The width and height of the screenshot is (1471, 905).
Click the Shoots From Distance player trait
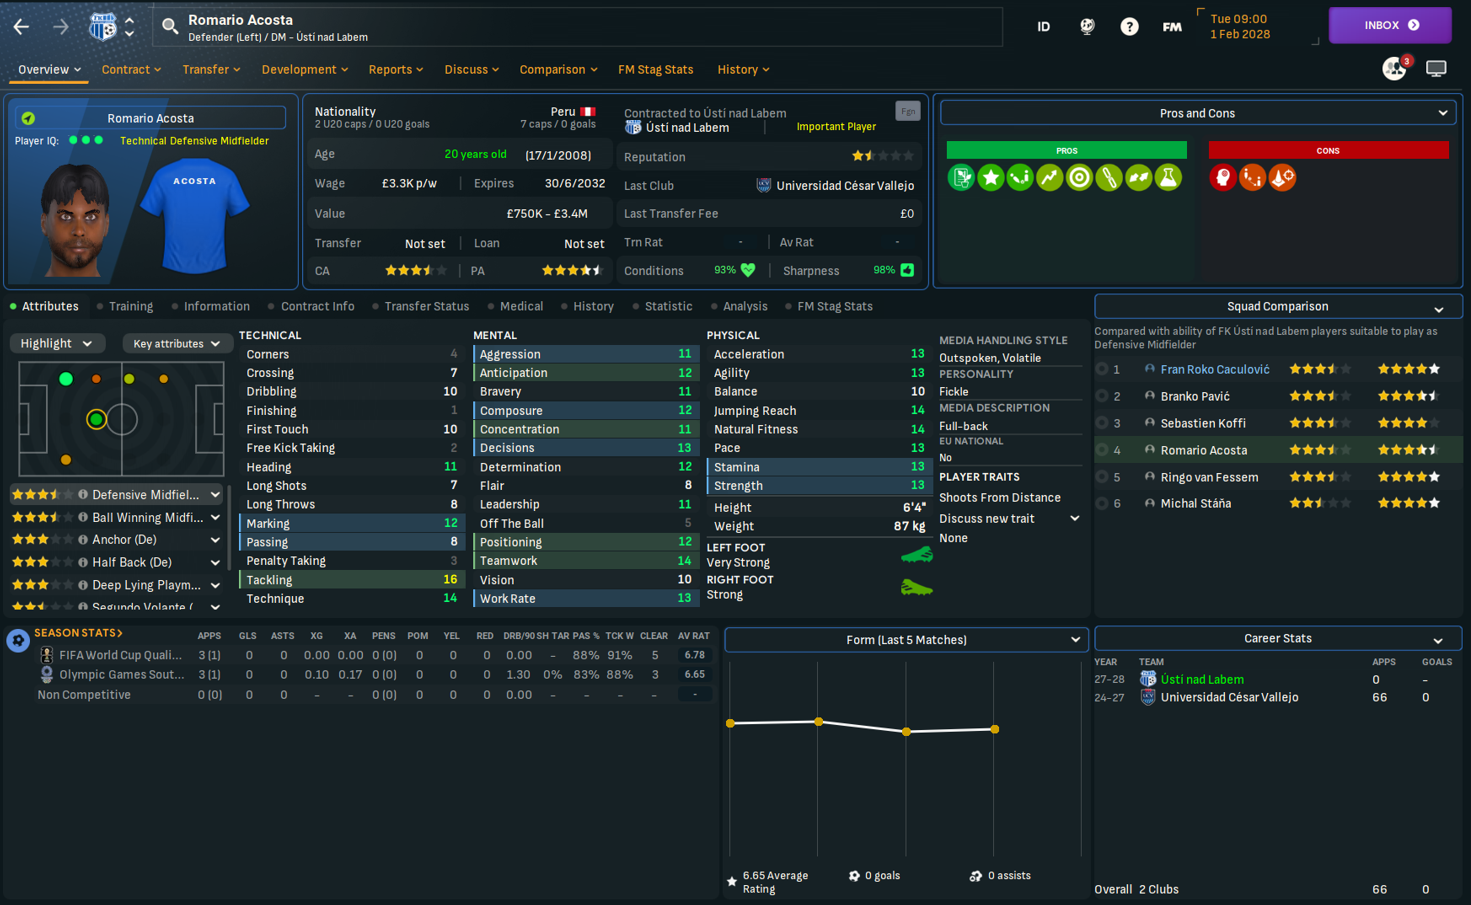(1000, 497)
